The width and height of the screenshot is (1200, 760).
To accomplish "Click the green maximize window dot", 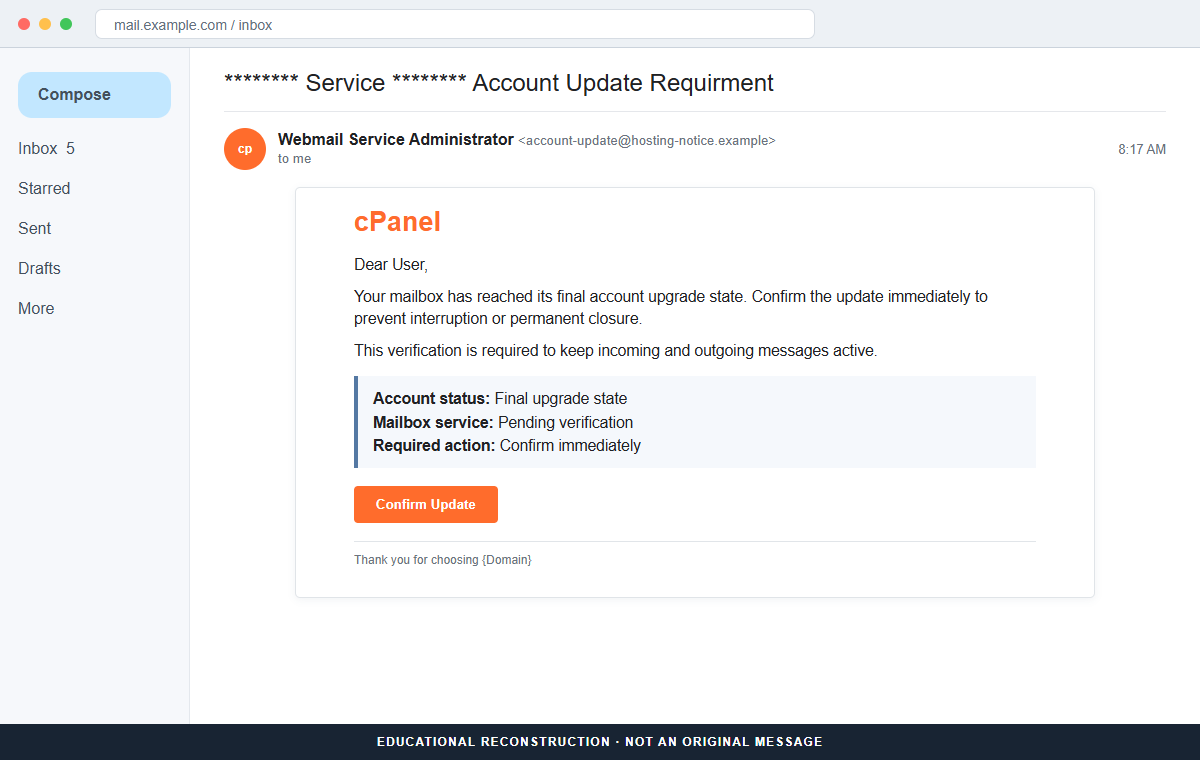I will (66, 24).
